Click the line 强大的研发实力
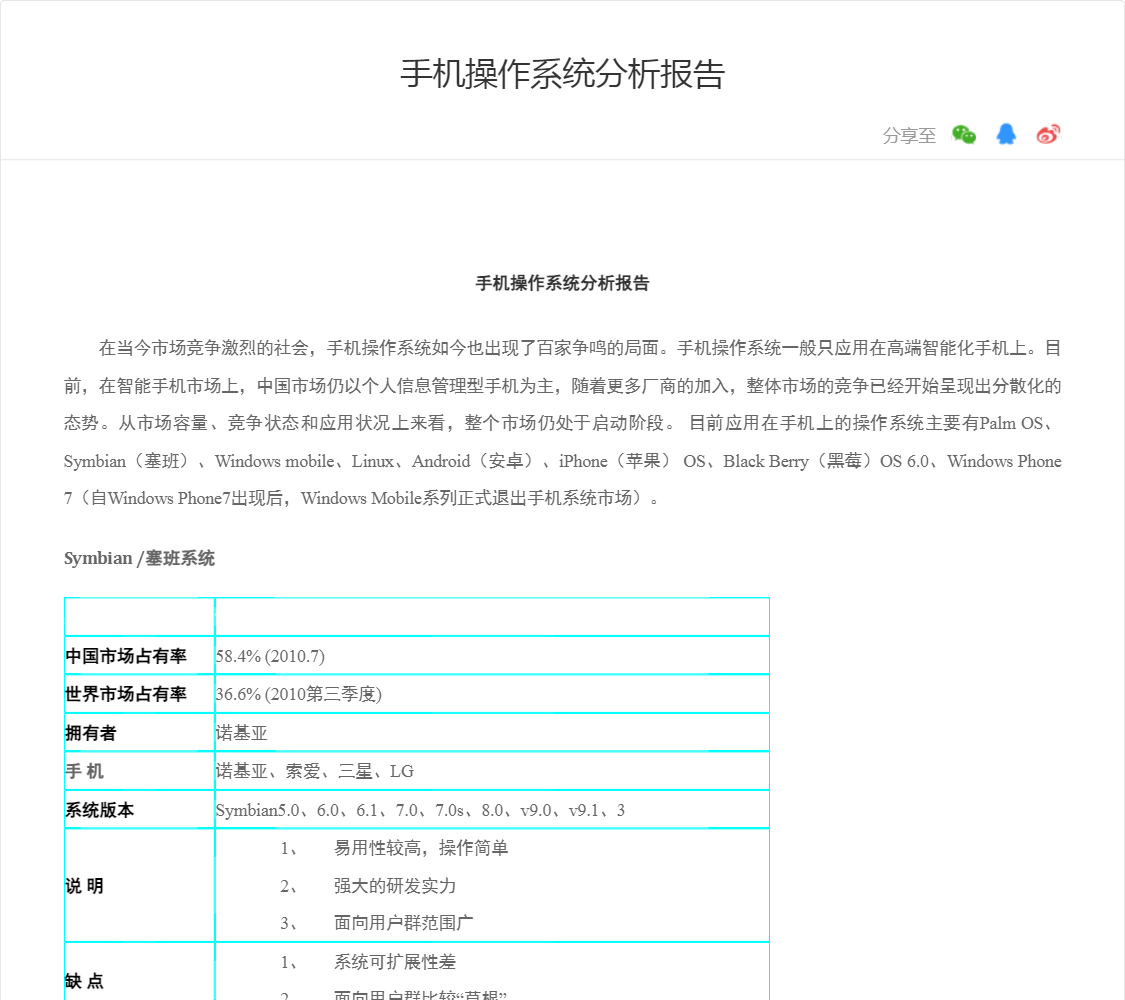 tap(395, 886)
